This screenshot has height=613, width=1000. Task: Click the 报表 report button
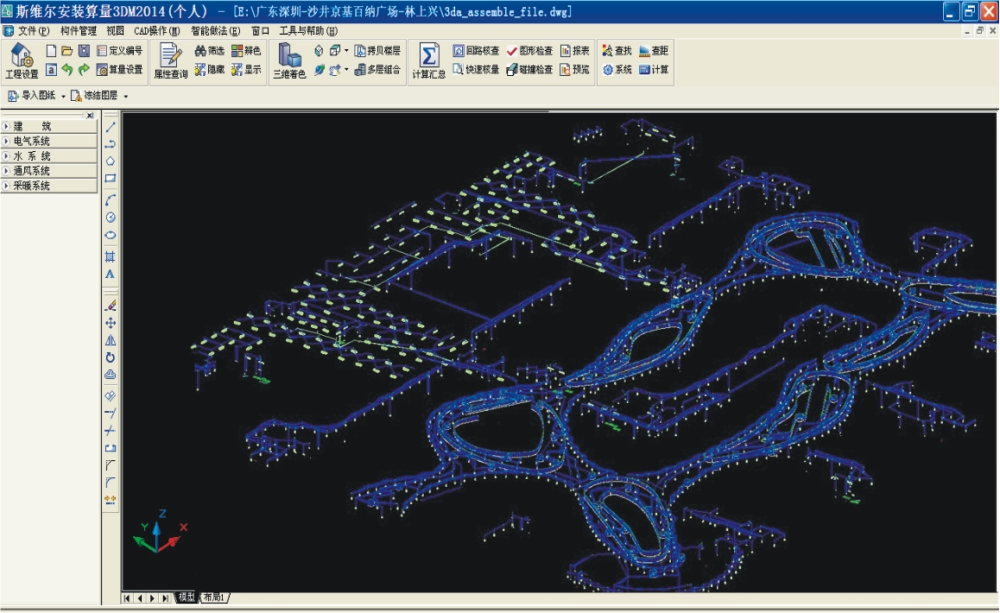575,50
